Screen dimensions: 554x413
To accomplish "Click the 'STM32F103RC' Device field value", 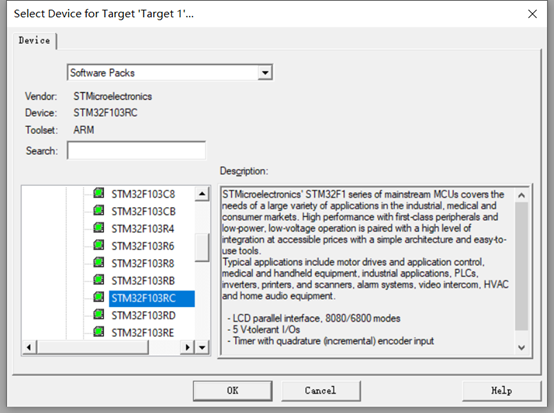I will pos(105,113).
